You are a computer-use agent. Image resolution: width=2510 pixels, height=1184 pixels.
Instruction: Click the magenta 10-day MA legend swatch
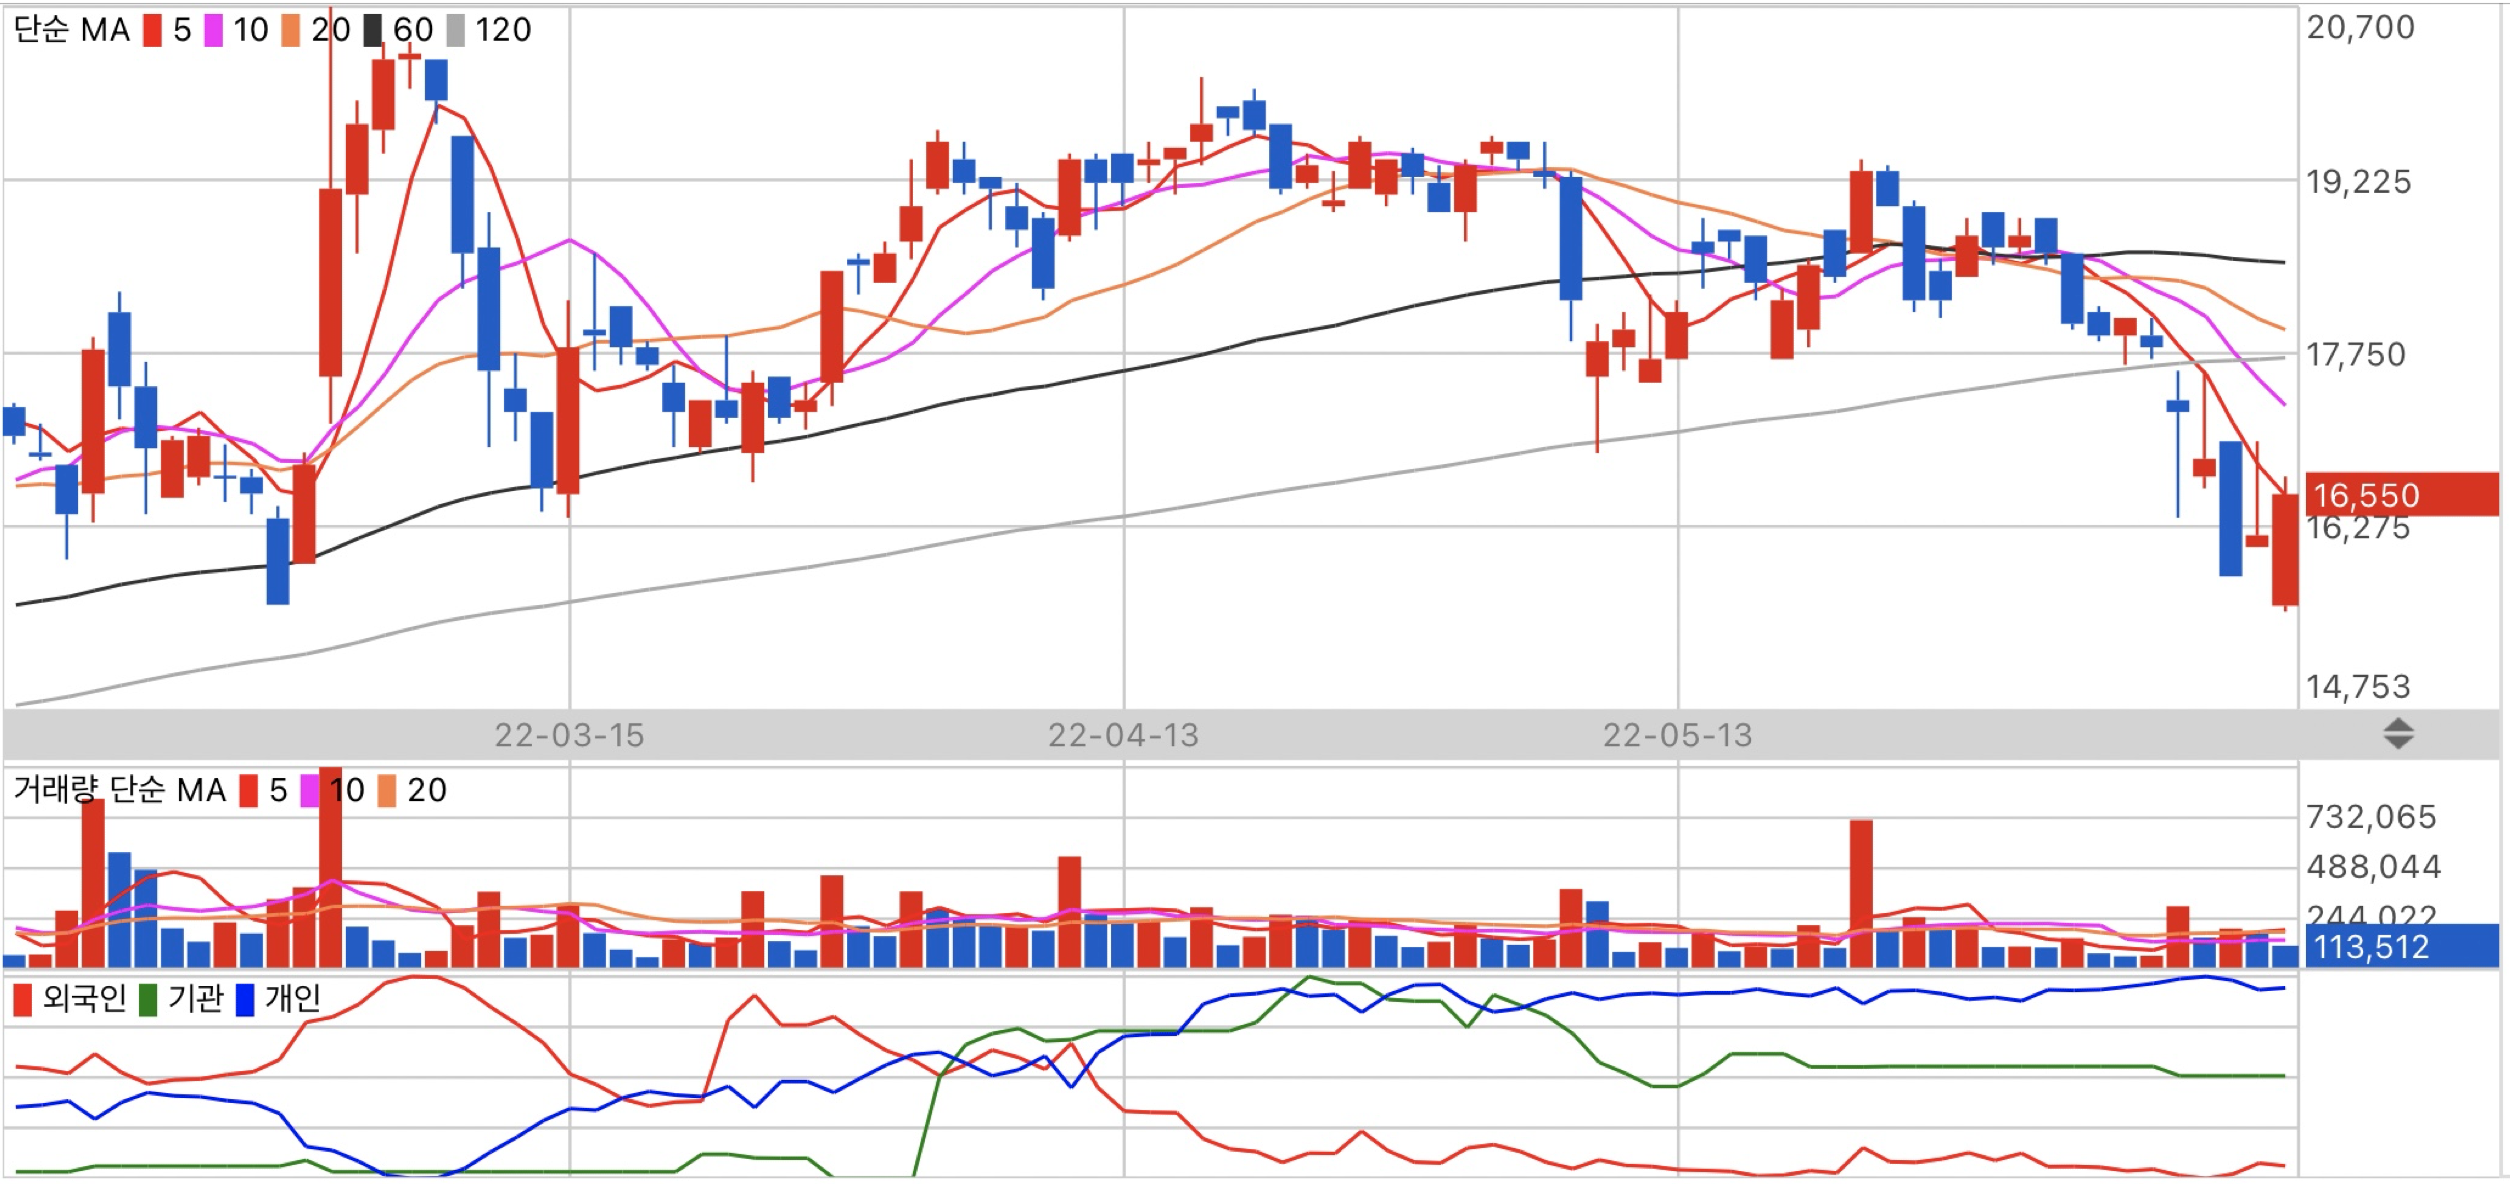pos(213,30)
